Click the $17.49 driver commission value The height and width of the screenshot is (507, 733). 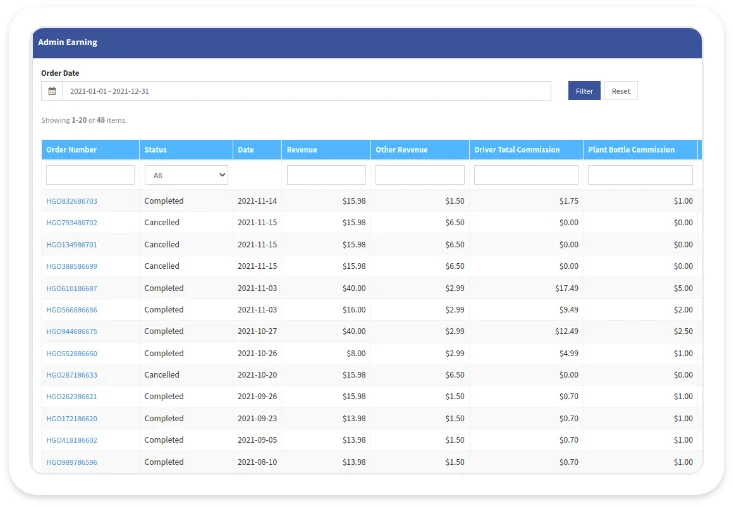pos(567,288)
